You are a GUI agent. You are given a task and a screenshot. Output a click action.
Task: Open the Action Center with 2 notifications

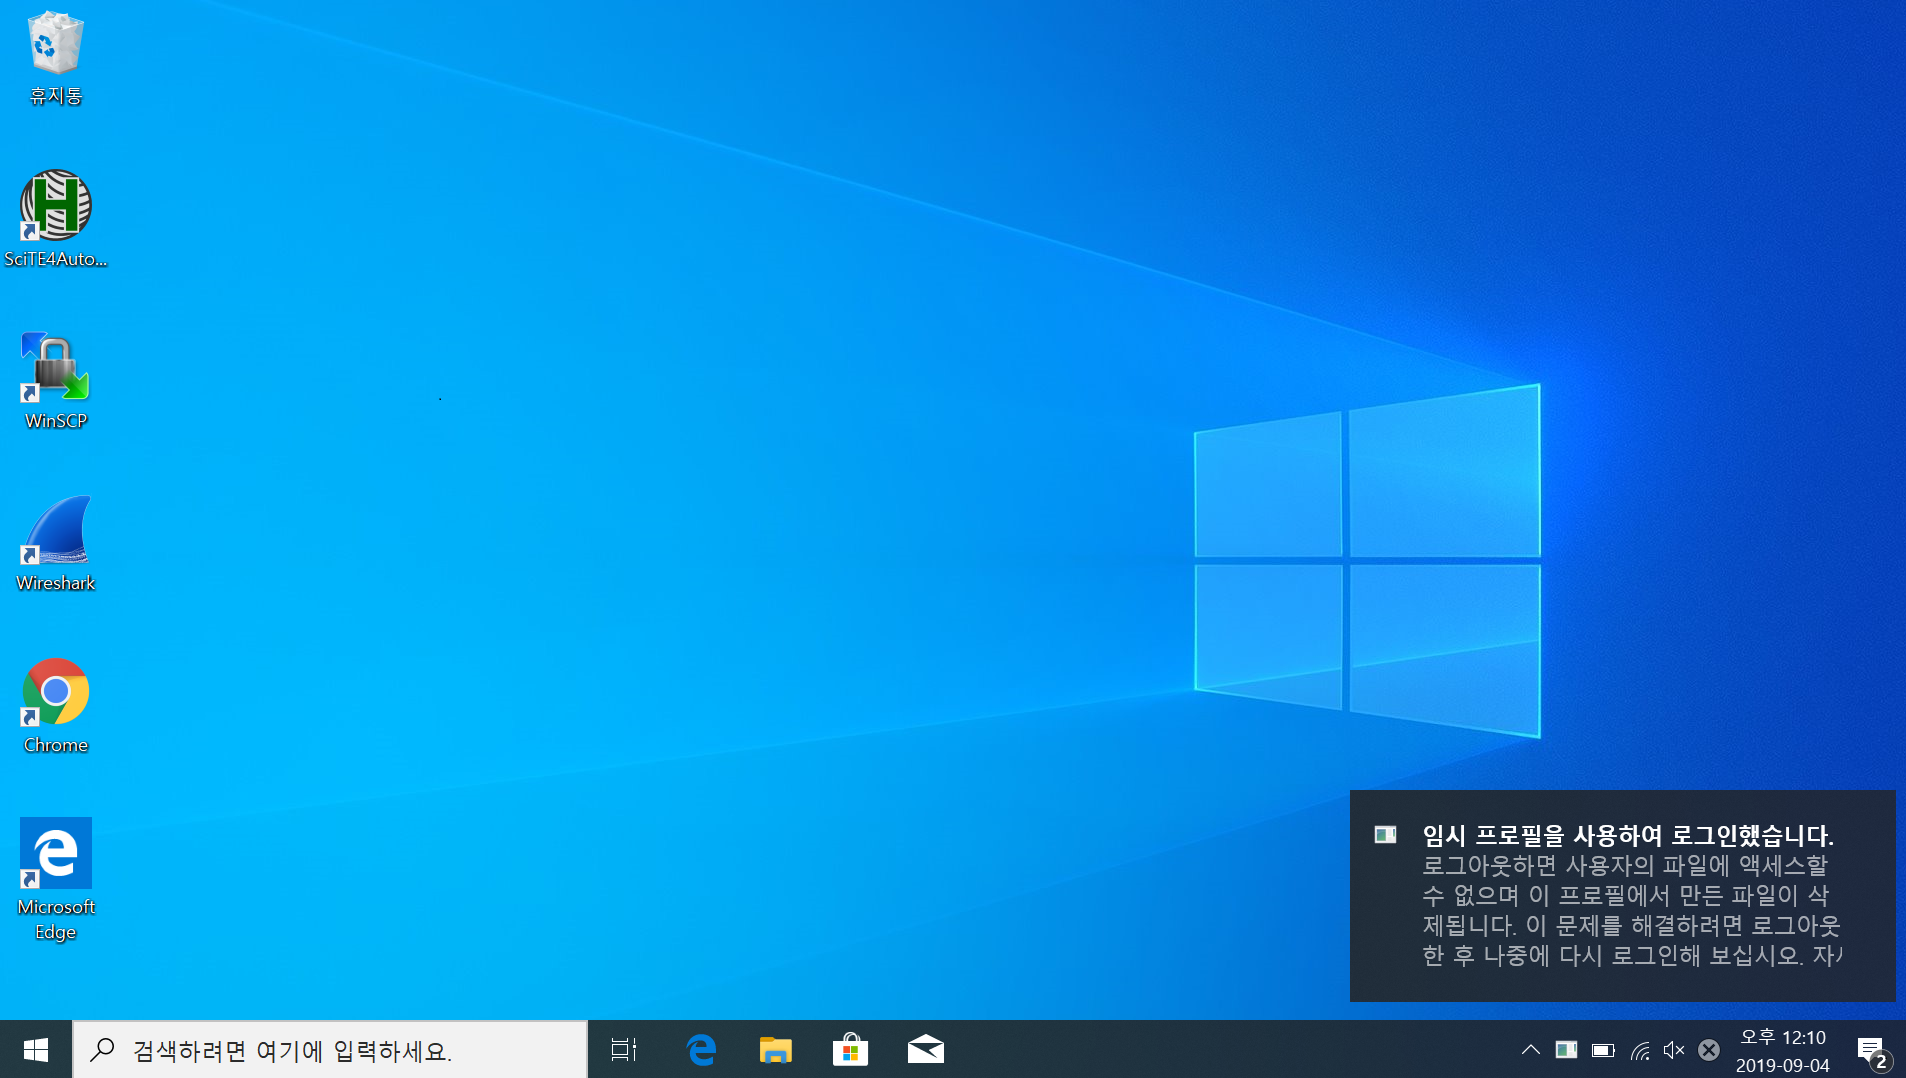pyautogui.click(x=1872, y=1051)
